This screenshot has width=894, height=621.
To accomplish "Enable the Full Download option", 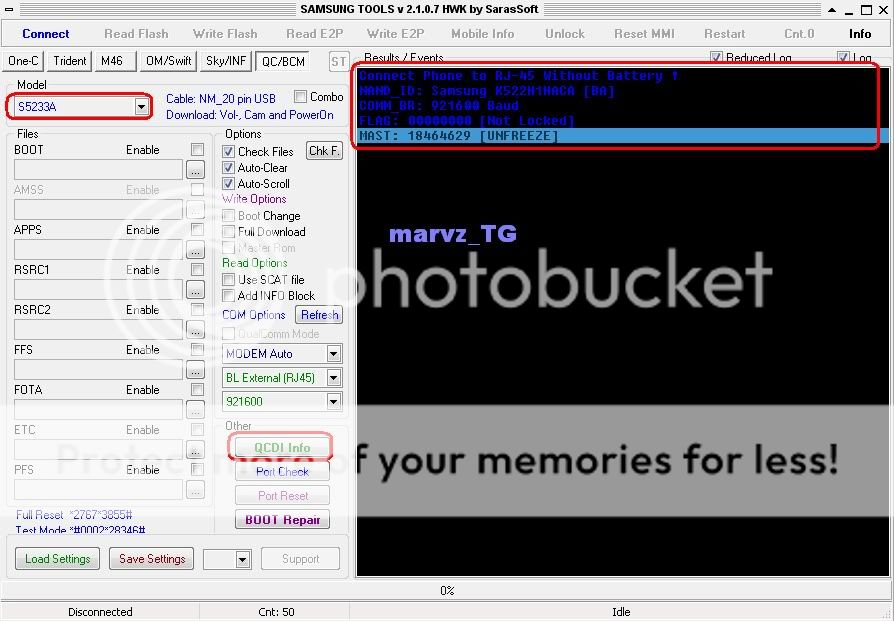I will [x=228, y=232].
